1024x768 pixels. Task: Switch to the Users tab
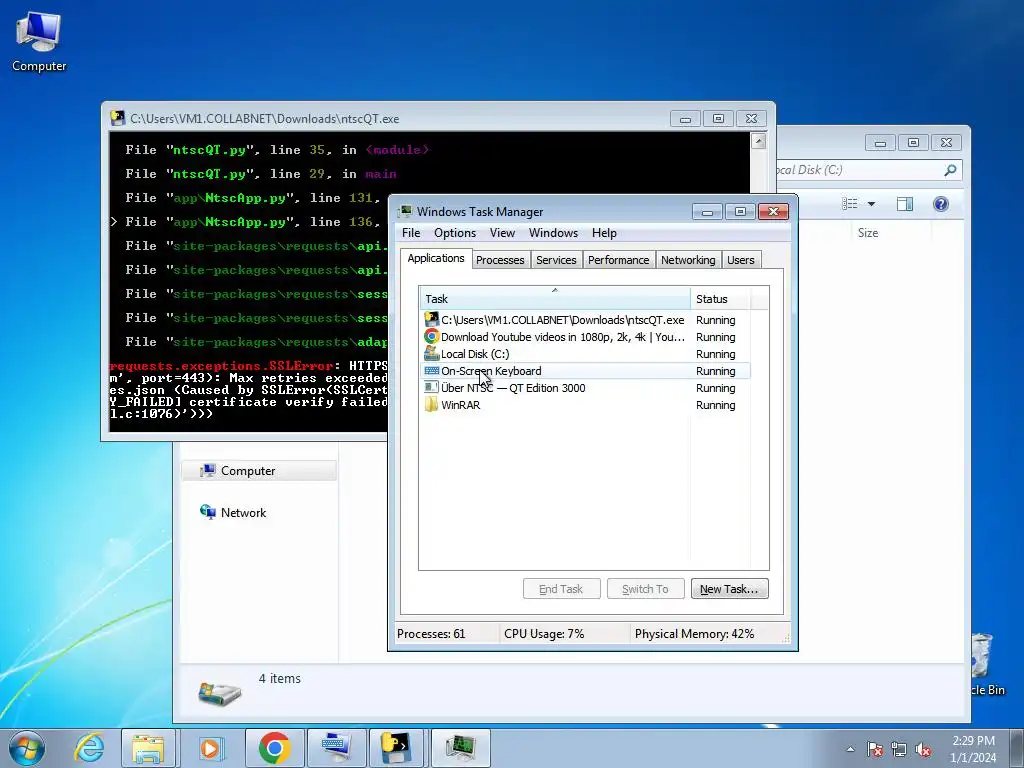(x=741, y=260)
